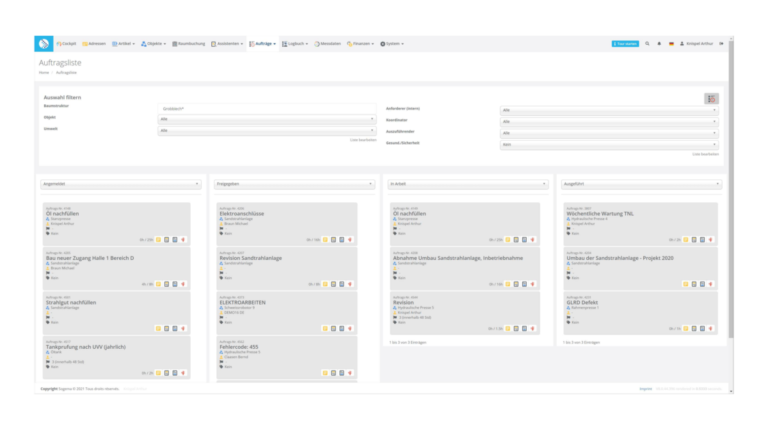Click yellow note icon on Abnahme Umbau card
This screenshot has height=432, width=768.
point(508,284)
